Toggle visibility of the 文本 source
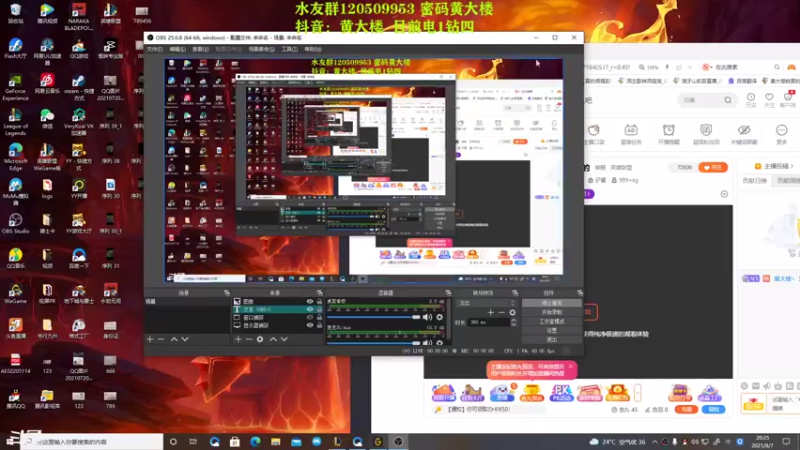Viewport: 800px width, 450px height. pos(310,309)
